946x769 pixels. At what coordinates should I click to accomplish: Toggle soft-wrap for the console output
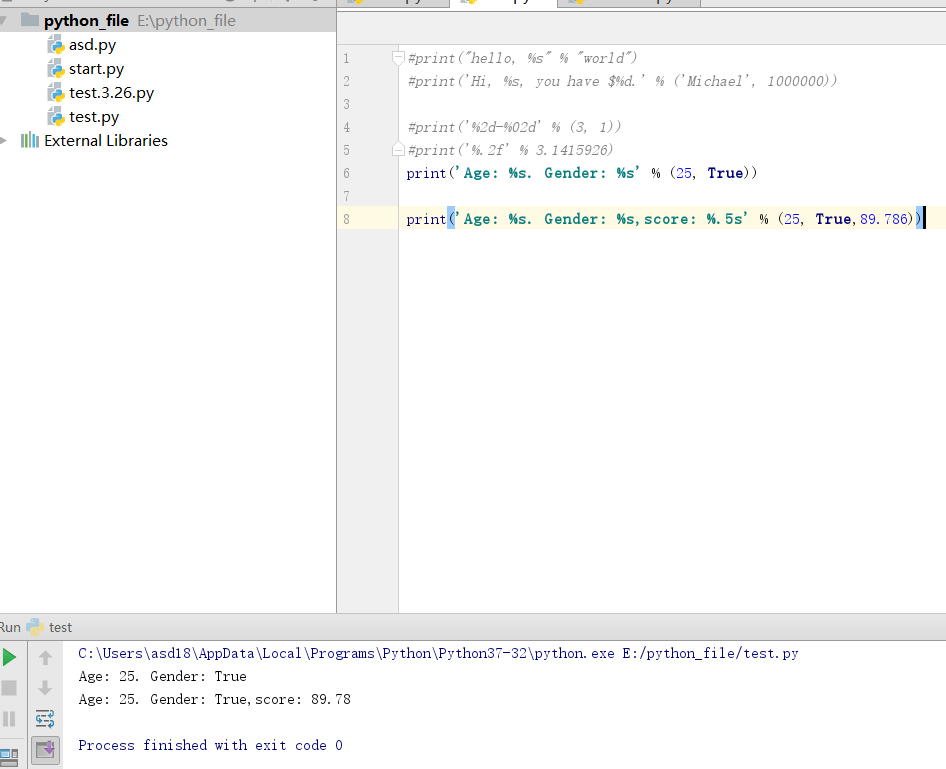click(45, 719)
